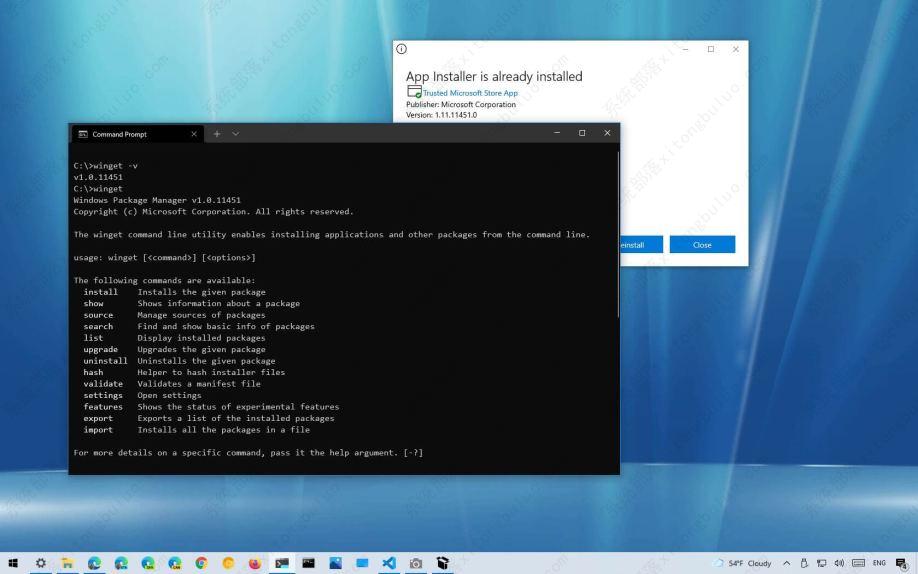Launch Settings from the taskbar gear icon
Screen dimensions: 918x574
click(41, 563)
